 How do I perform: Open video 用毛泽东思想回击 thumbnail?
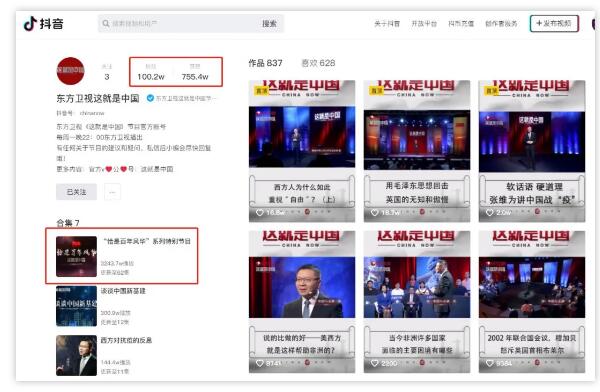(x=417, y=151)
